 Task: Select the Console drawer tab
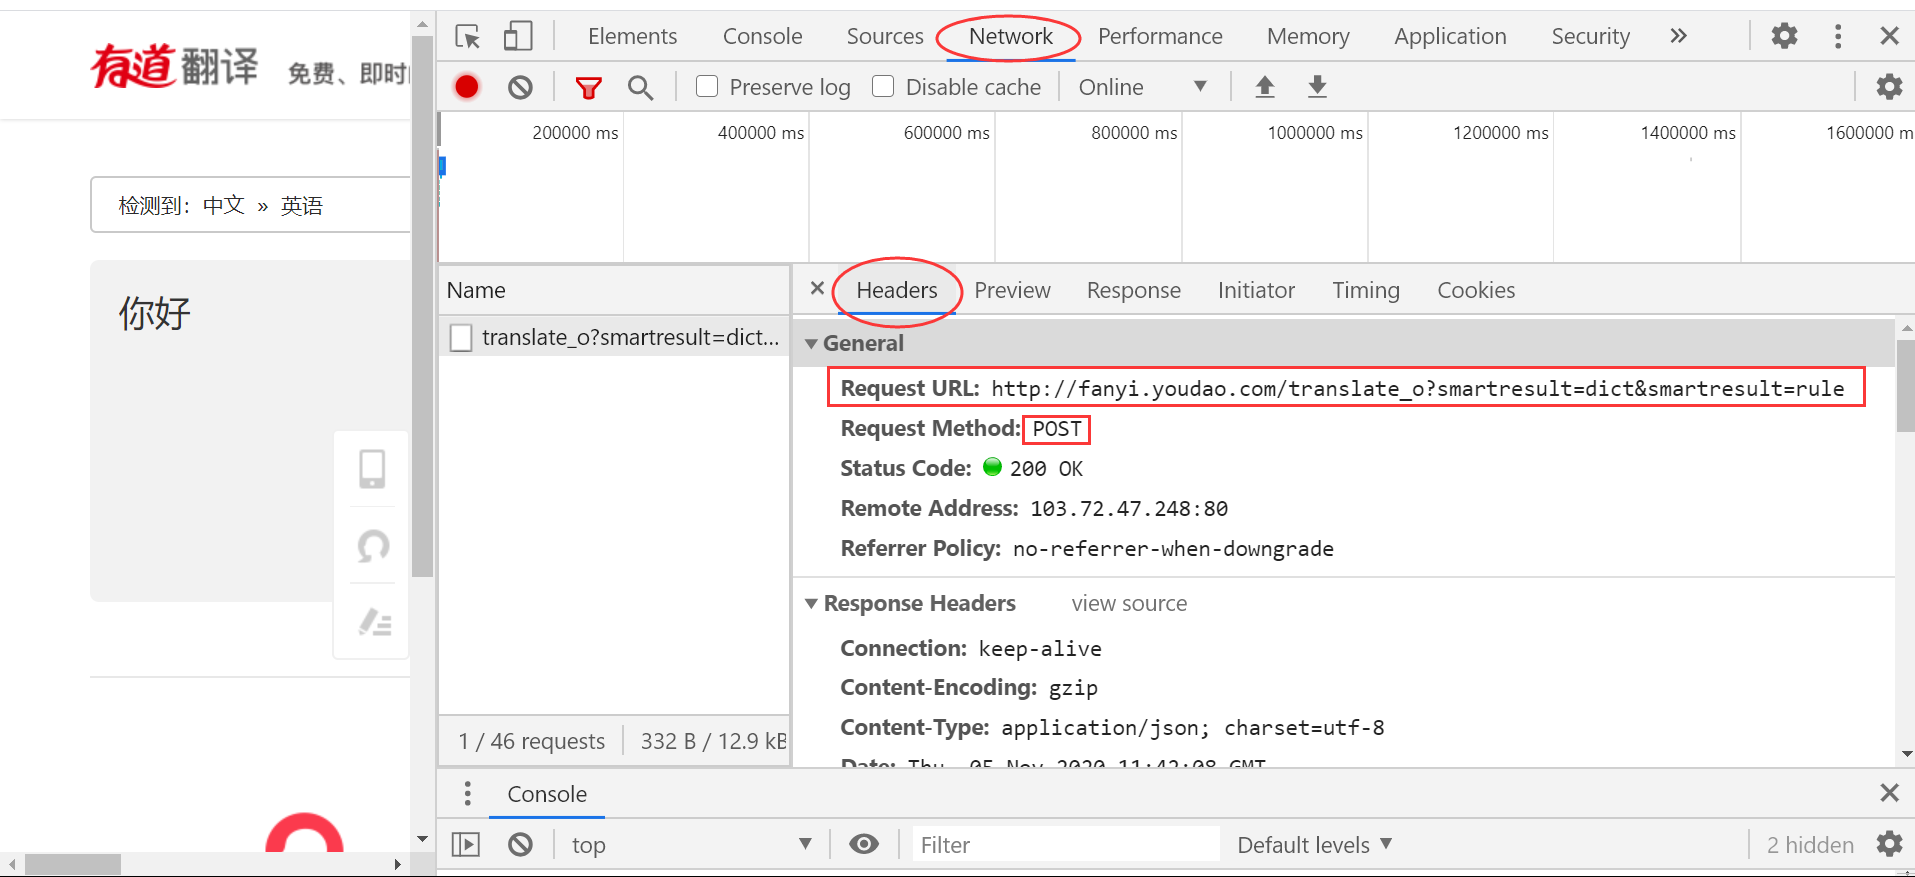tap(547, 794)
